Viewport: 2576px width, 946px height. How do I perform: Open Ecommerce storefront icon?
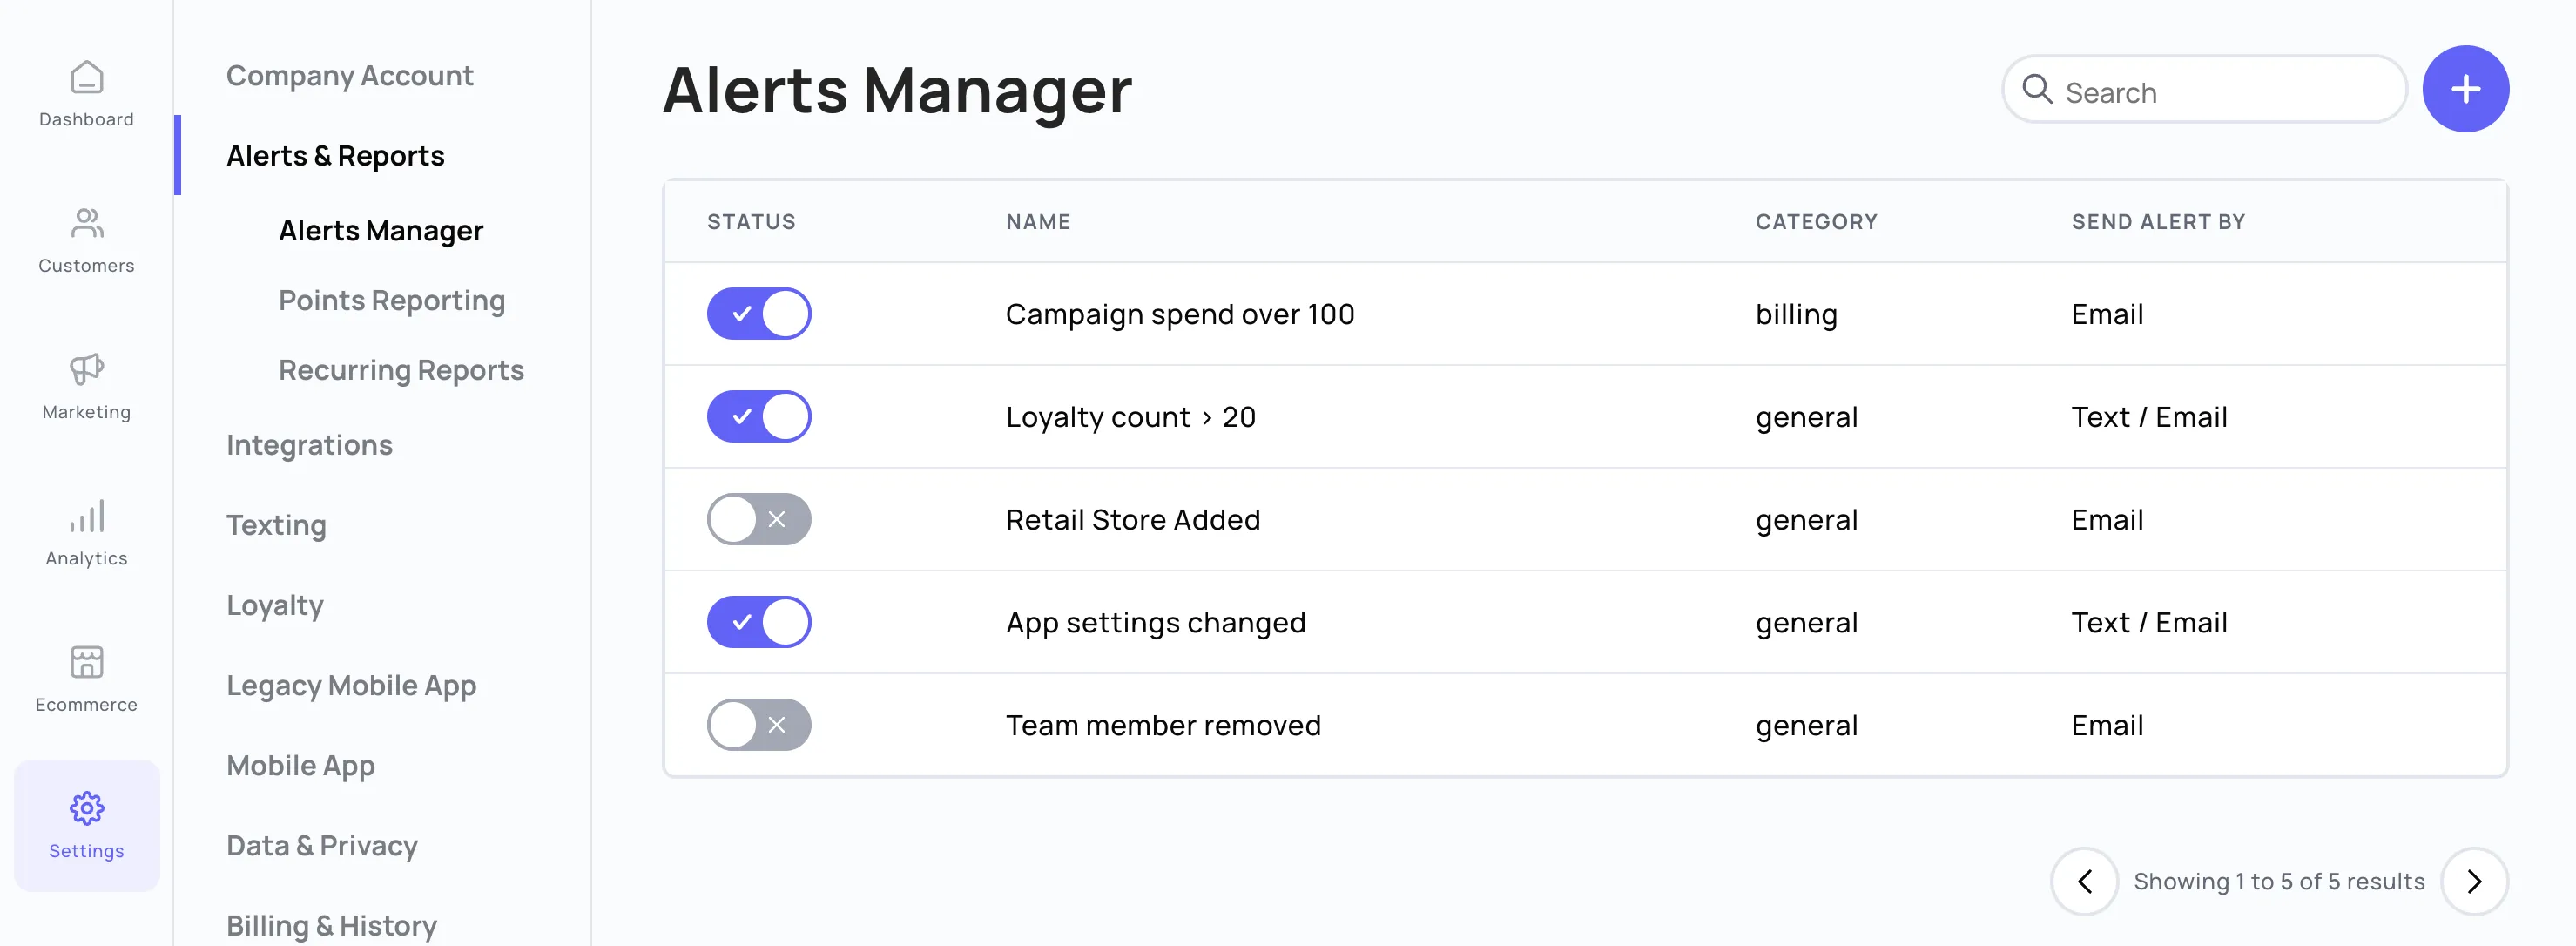(87, 662)
